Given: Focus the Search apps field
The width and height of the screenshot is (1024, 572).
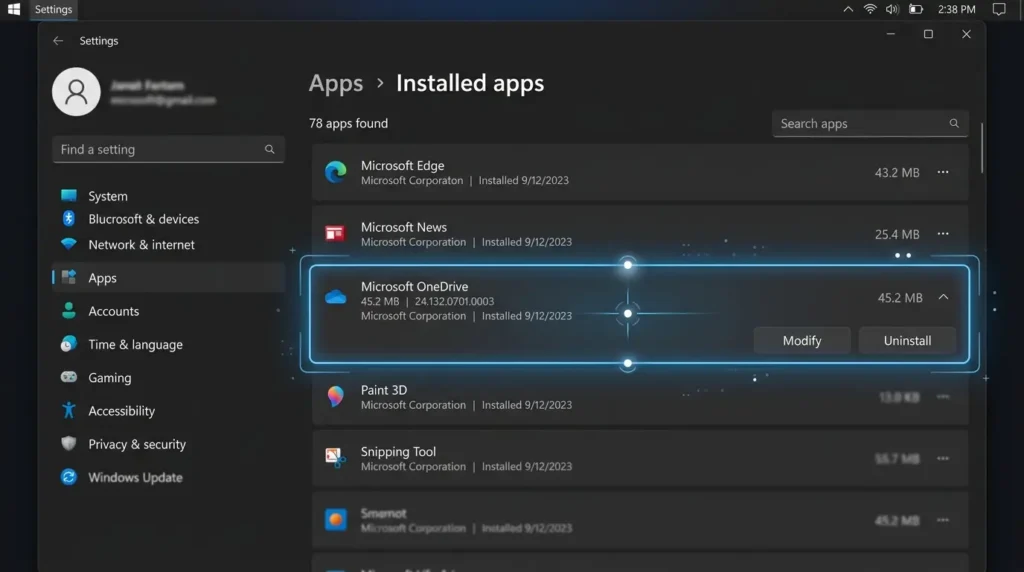Looking at the screenshot, I should [870, 123].
